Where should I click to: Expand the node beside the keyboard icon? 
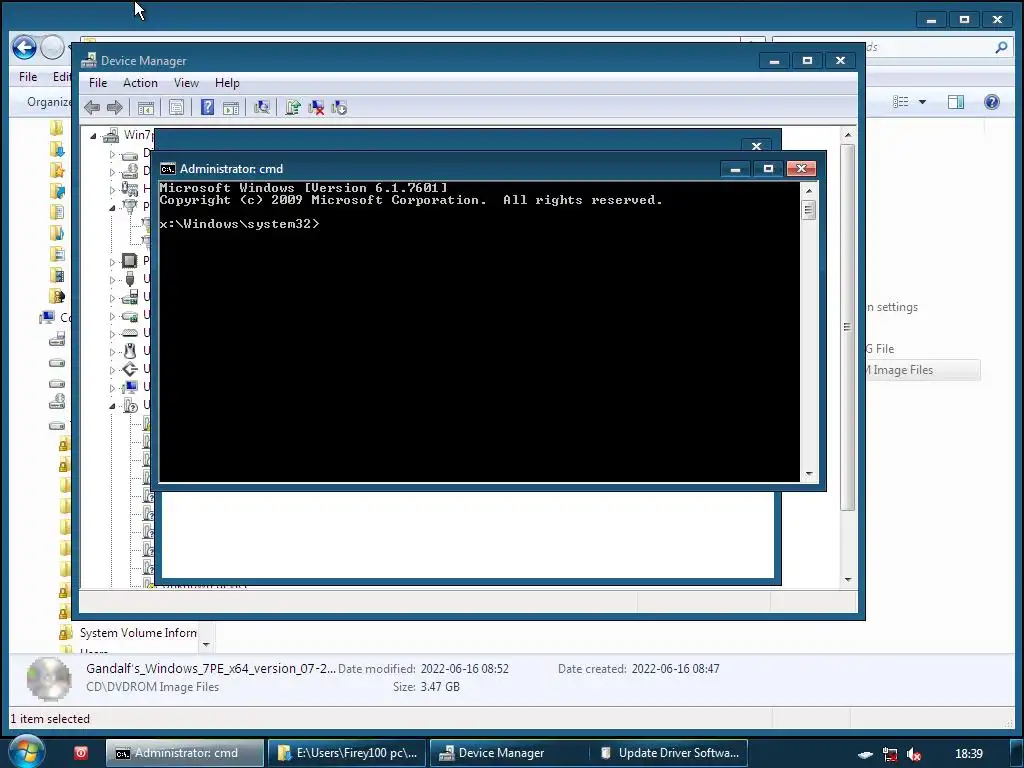click(112, 334)
